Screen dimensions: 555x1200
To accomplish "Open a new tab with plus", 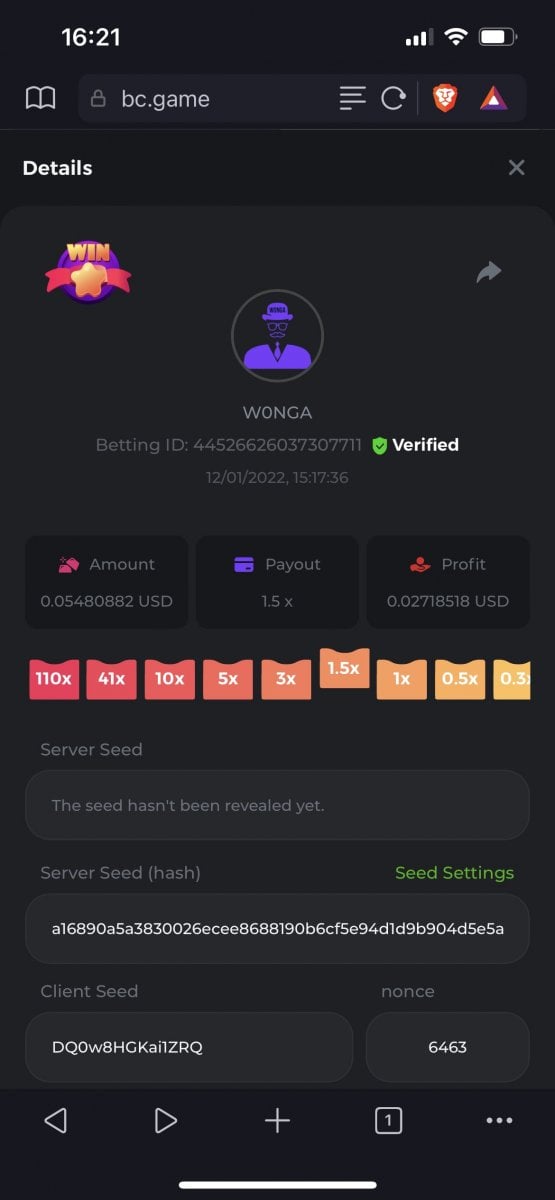I will 277,1121.
